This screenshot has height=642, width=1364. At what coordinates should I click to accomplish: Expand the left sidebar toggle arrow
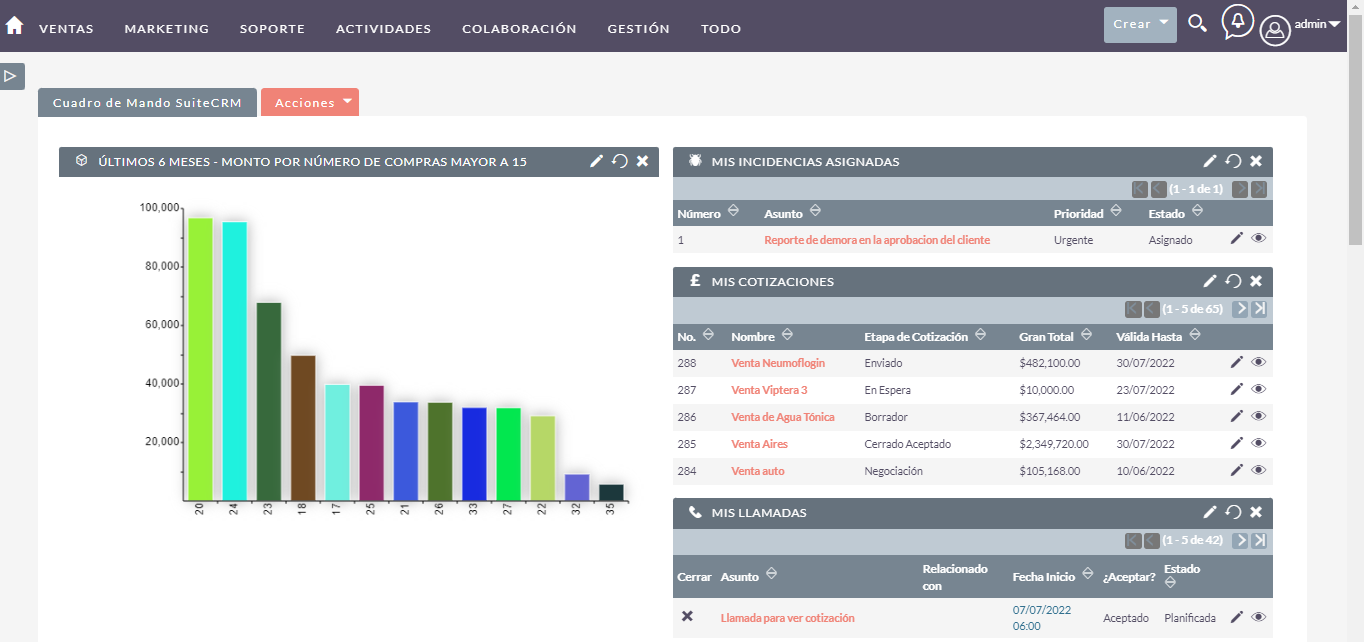tap(11, 76)
